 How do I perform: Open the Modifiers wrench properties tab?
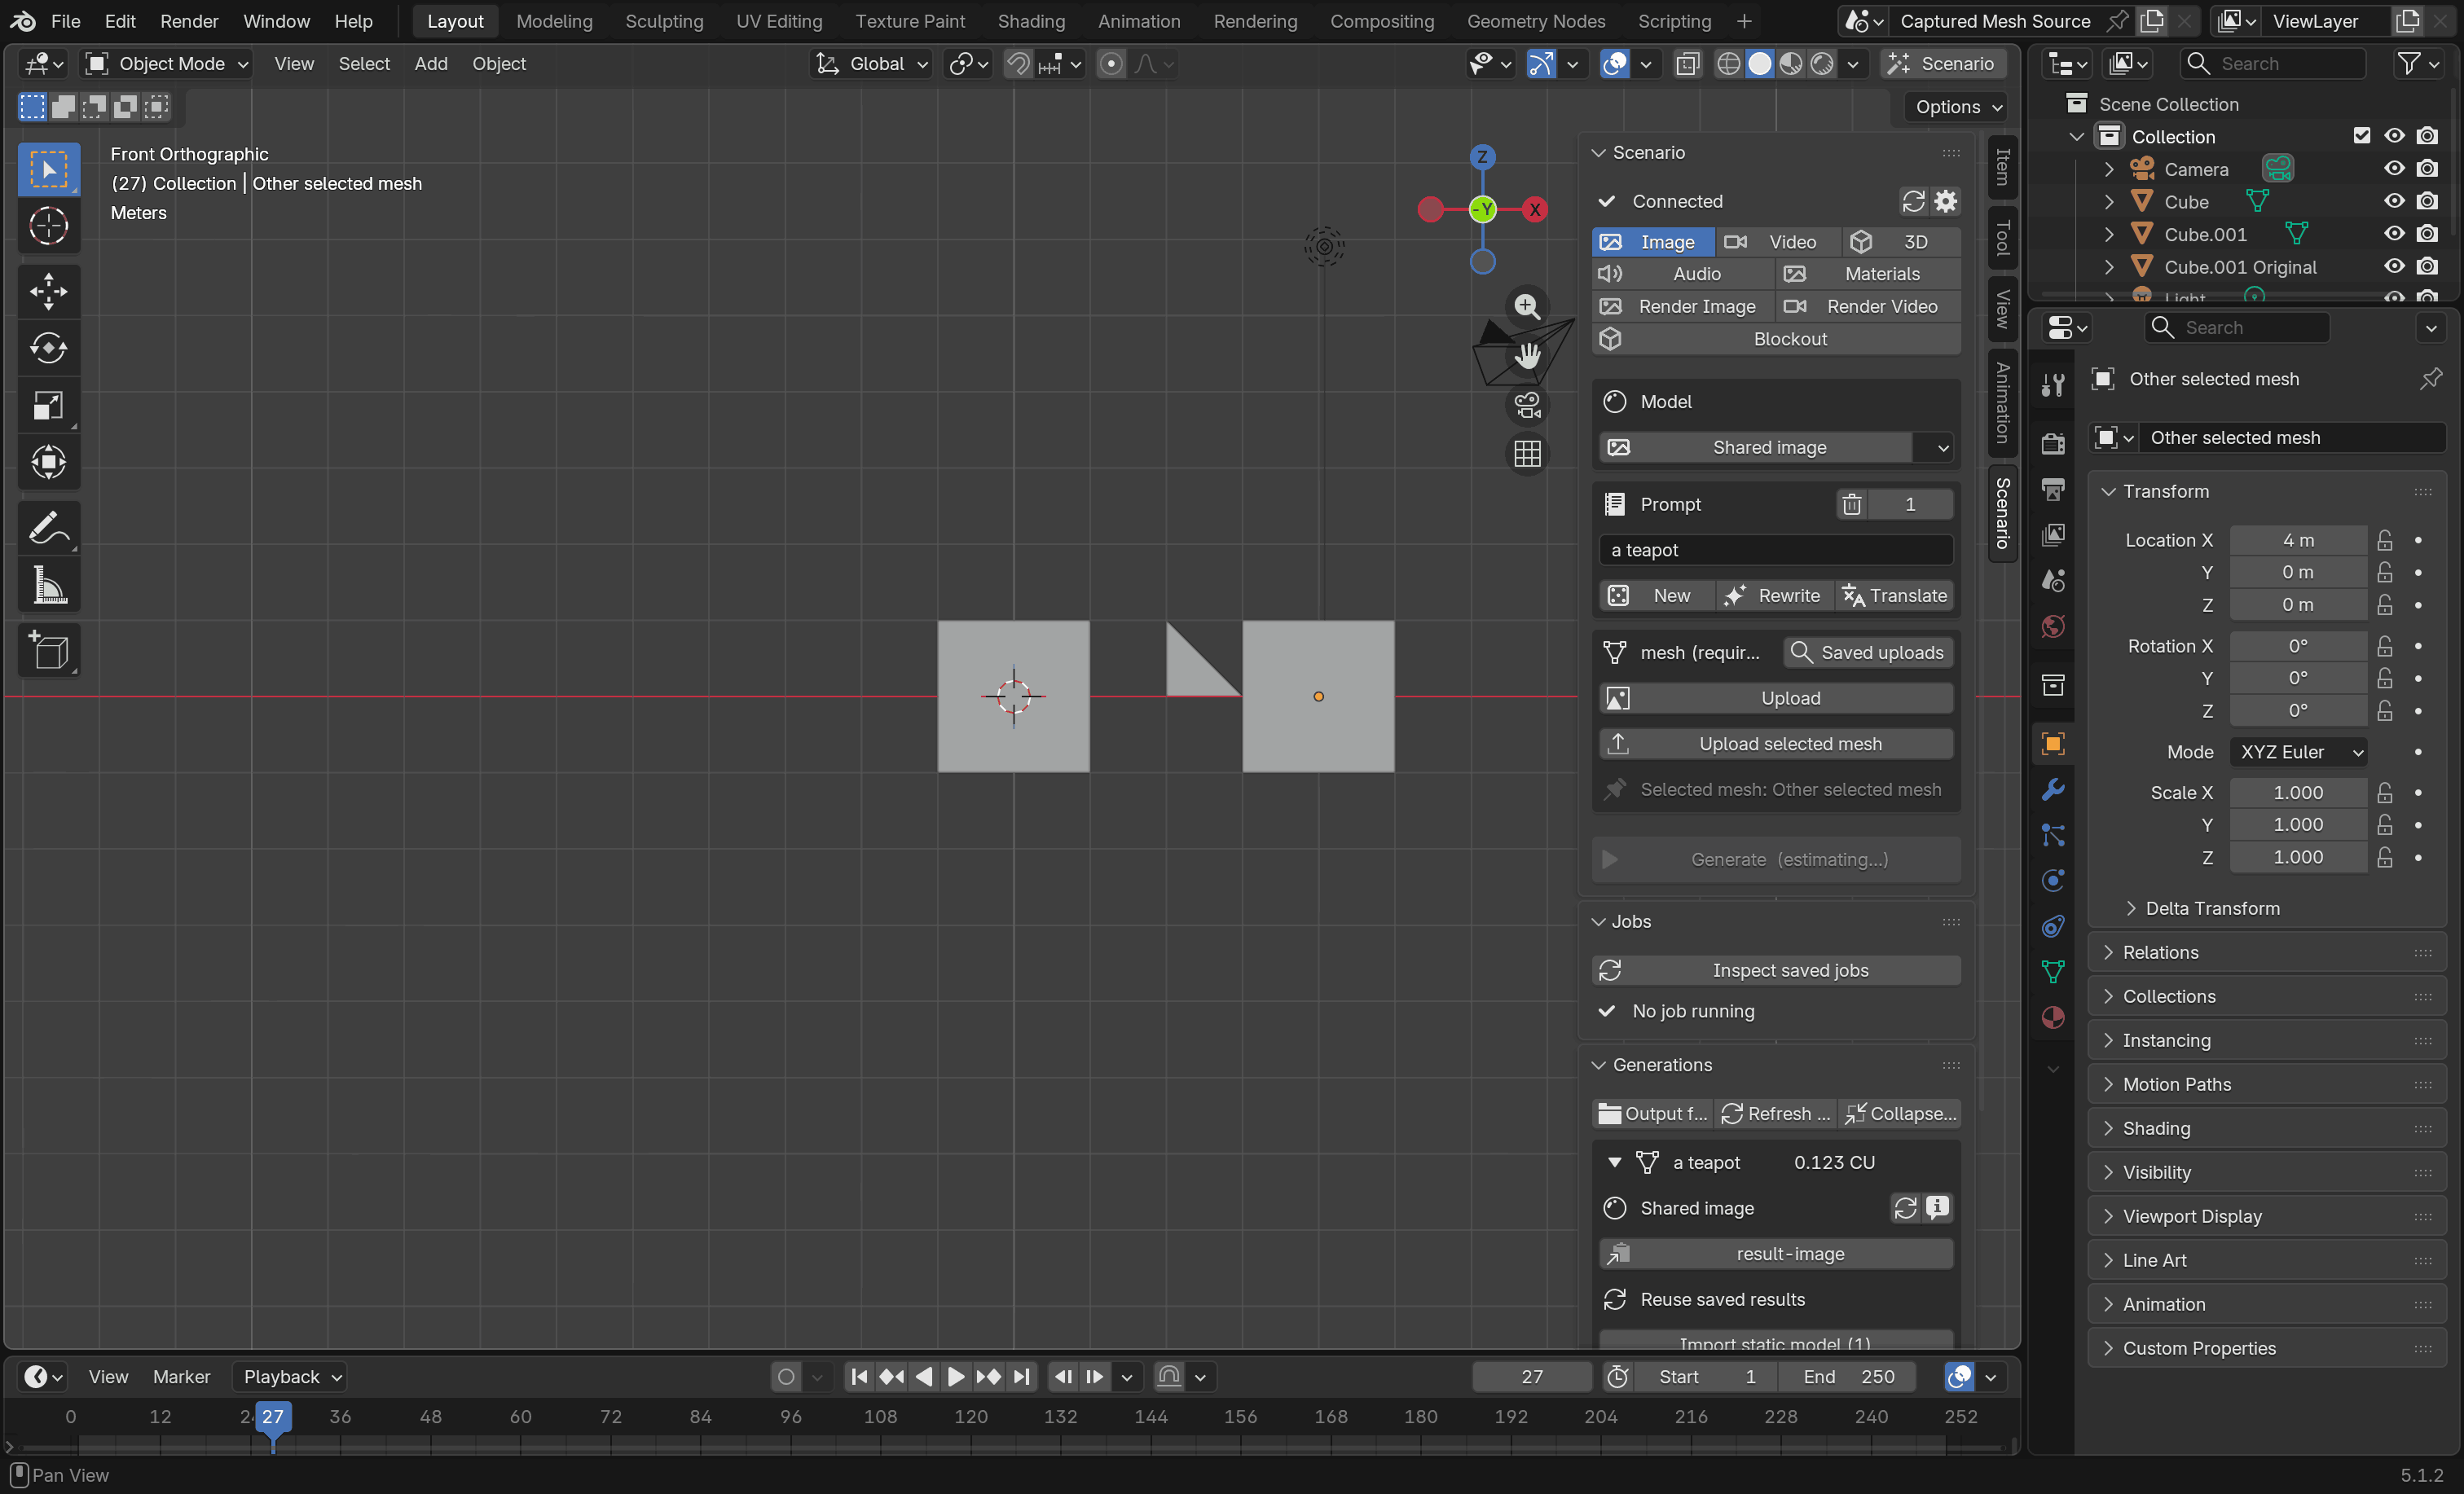[2053, 790]
